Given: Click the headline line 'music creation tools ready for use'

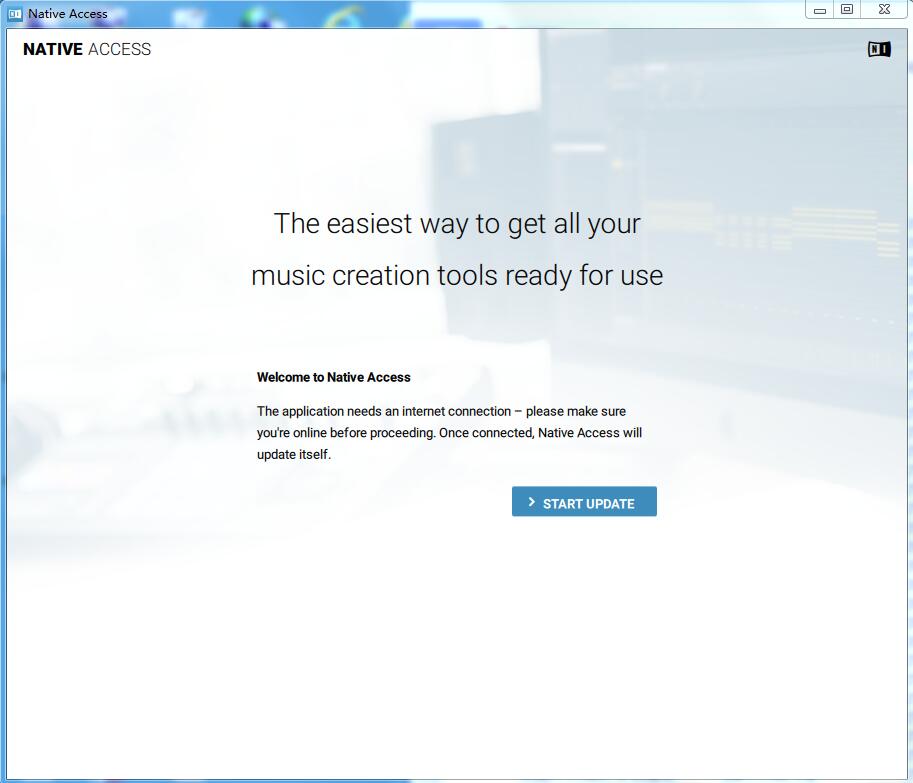Looking at the screenshot, I should (457, 275).
